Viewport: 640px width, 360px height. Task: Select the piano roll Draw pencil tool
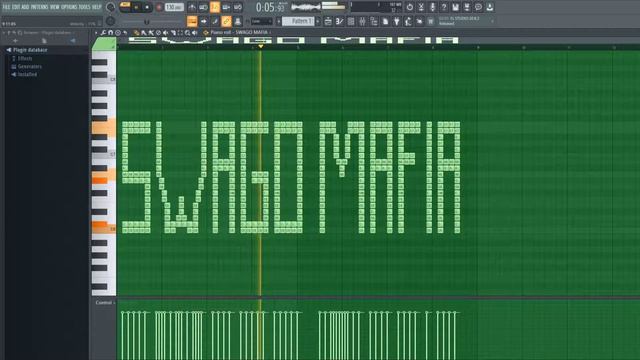point(136,33)
